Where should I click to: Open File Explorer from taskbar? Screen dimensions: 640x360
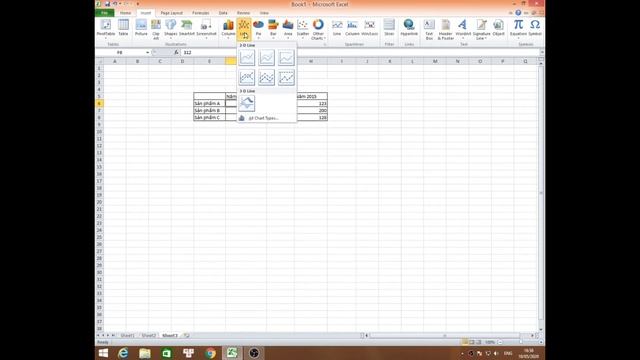(144, 353)
